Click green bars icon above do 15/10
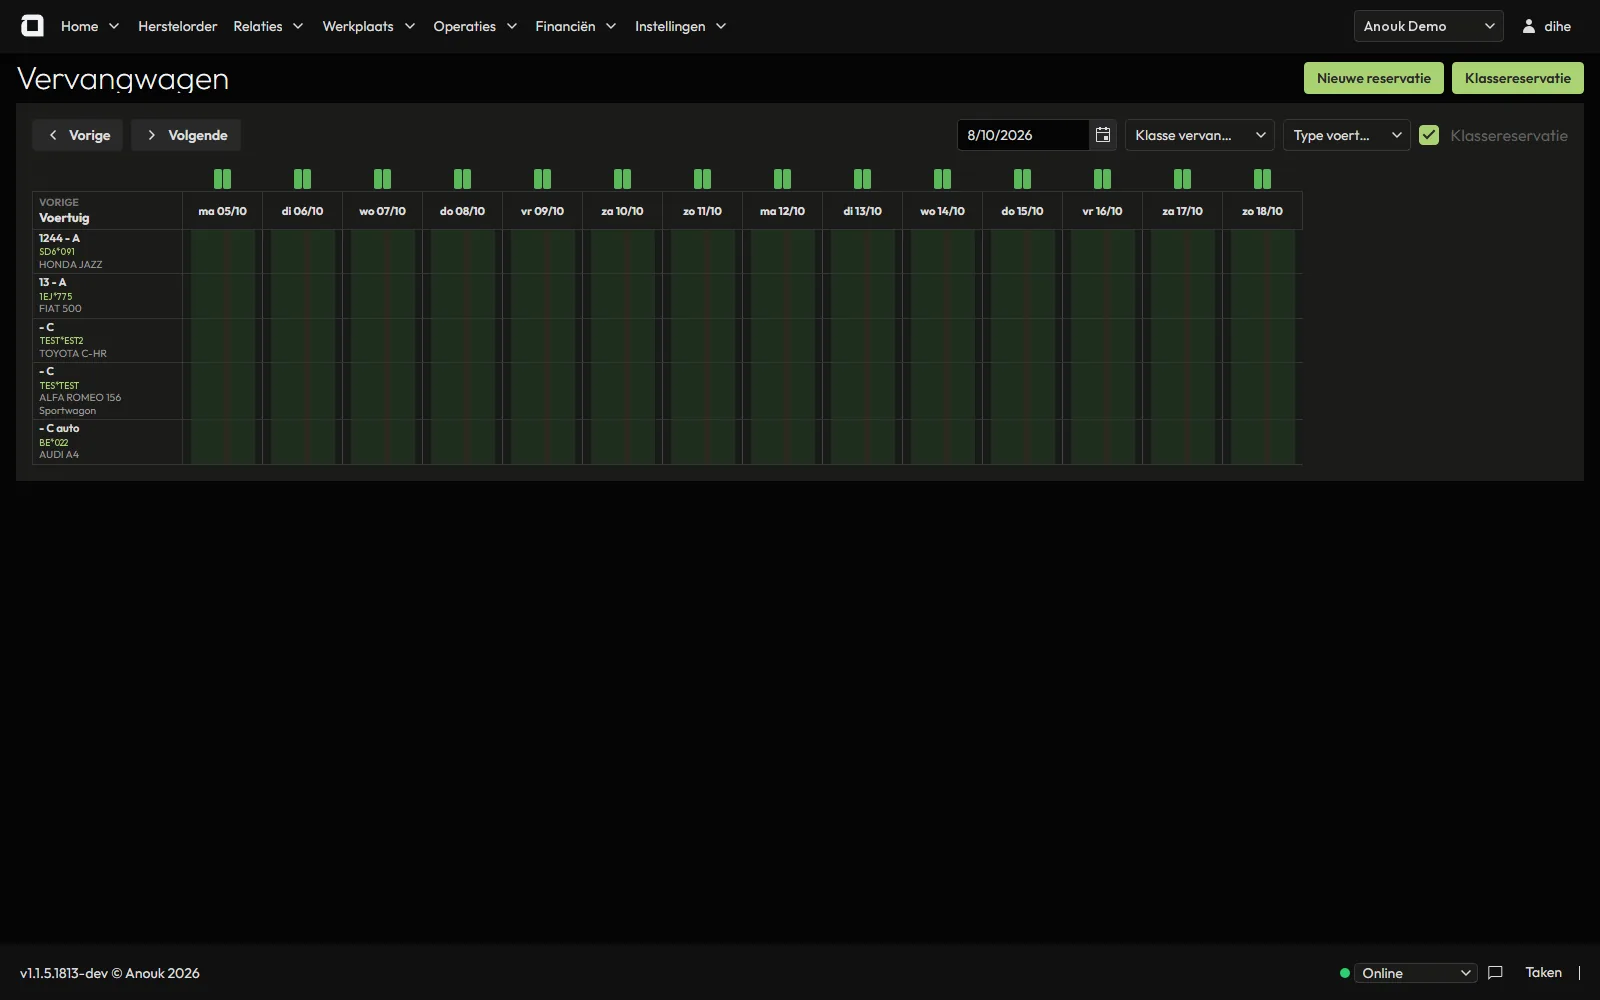Viewport: 1600px width, 1000px height. pyautogui.click(x=1022, y=179)
